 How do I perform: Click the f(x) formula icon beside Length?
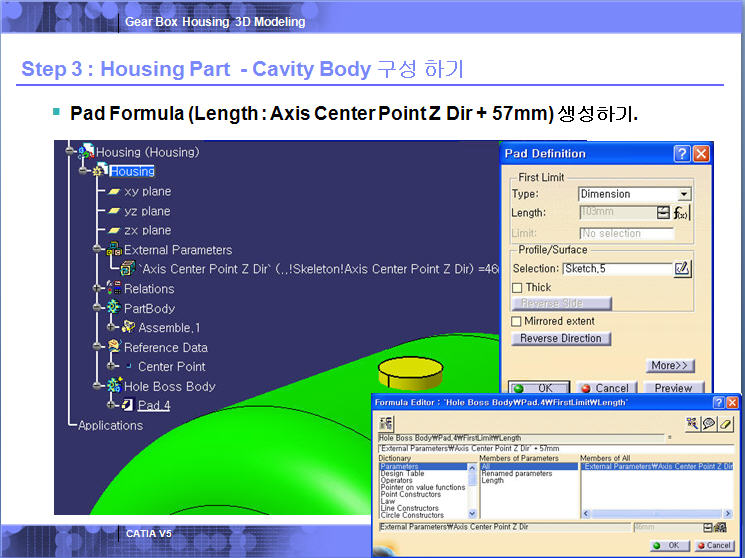pyautogui.click(x=682, y=213)
